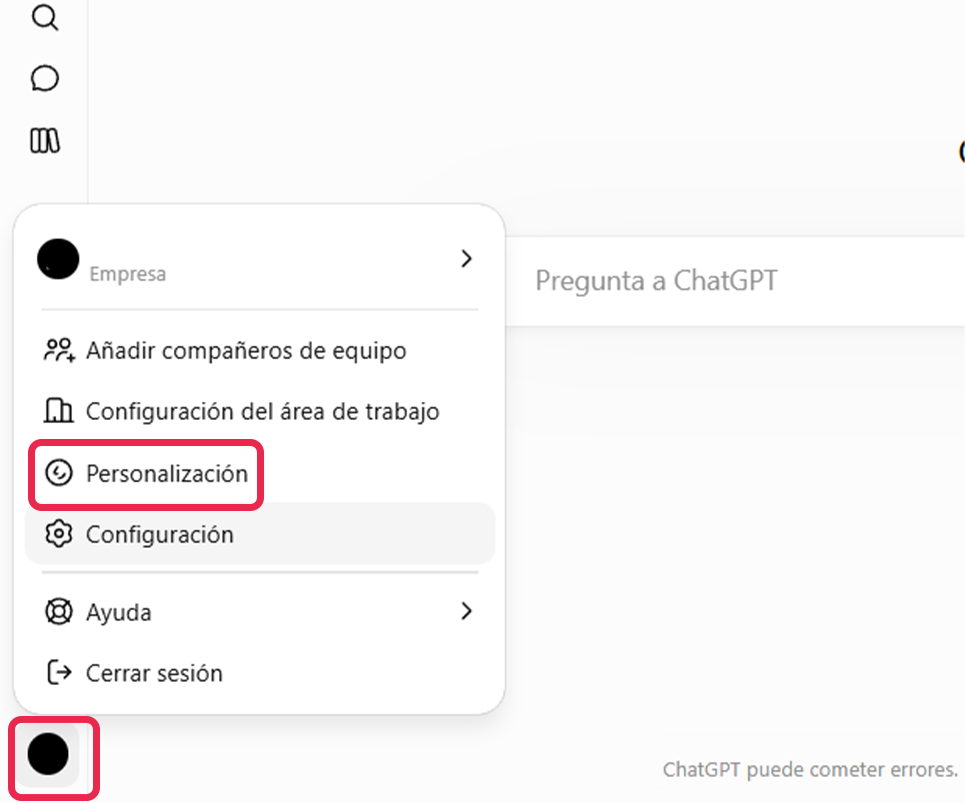
Task: Click the Empresa account avatar in menu
Action: pyautogui.click(x=58, y=259)
